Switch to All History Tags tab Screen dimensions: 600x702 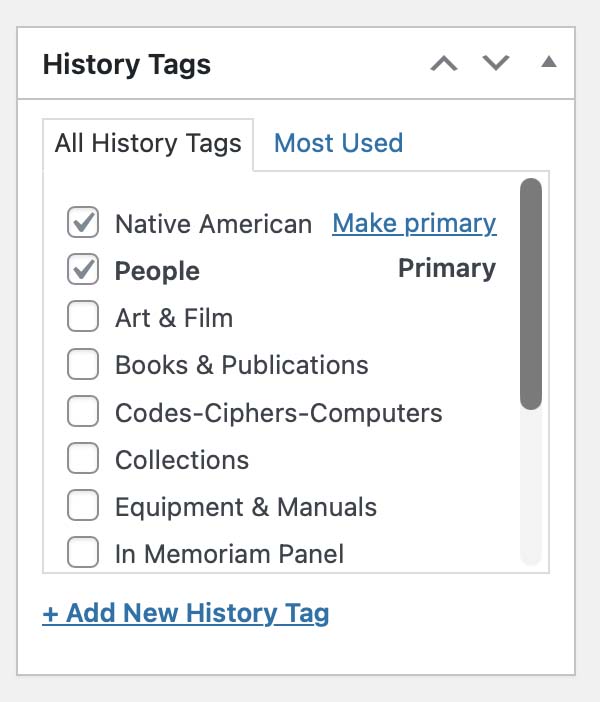click(148, 143)
